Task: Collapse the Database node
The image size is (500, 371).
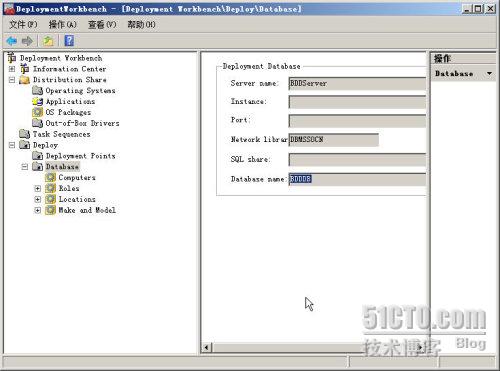Action: coord(25,167)
